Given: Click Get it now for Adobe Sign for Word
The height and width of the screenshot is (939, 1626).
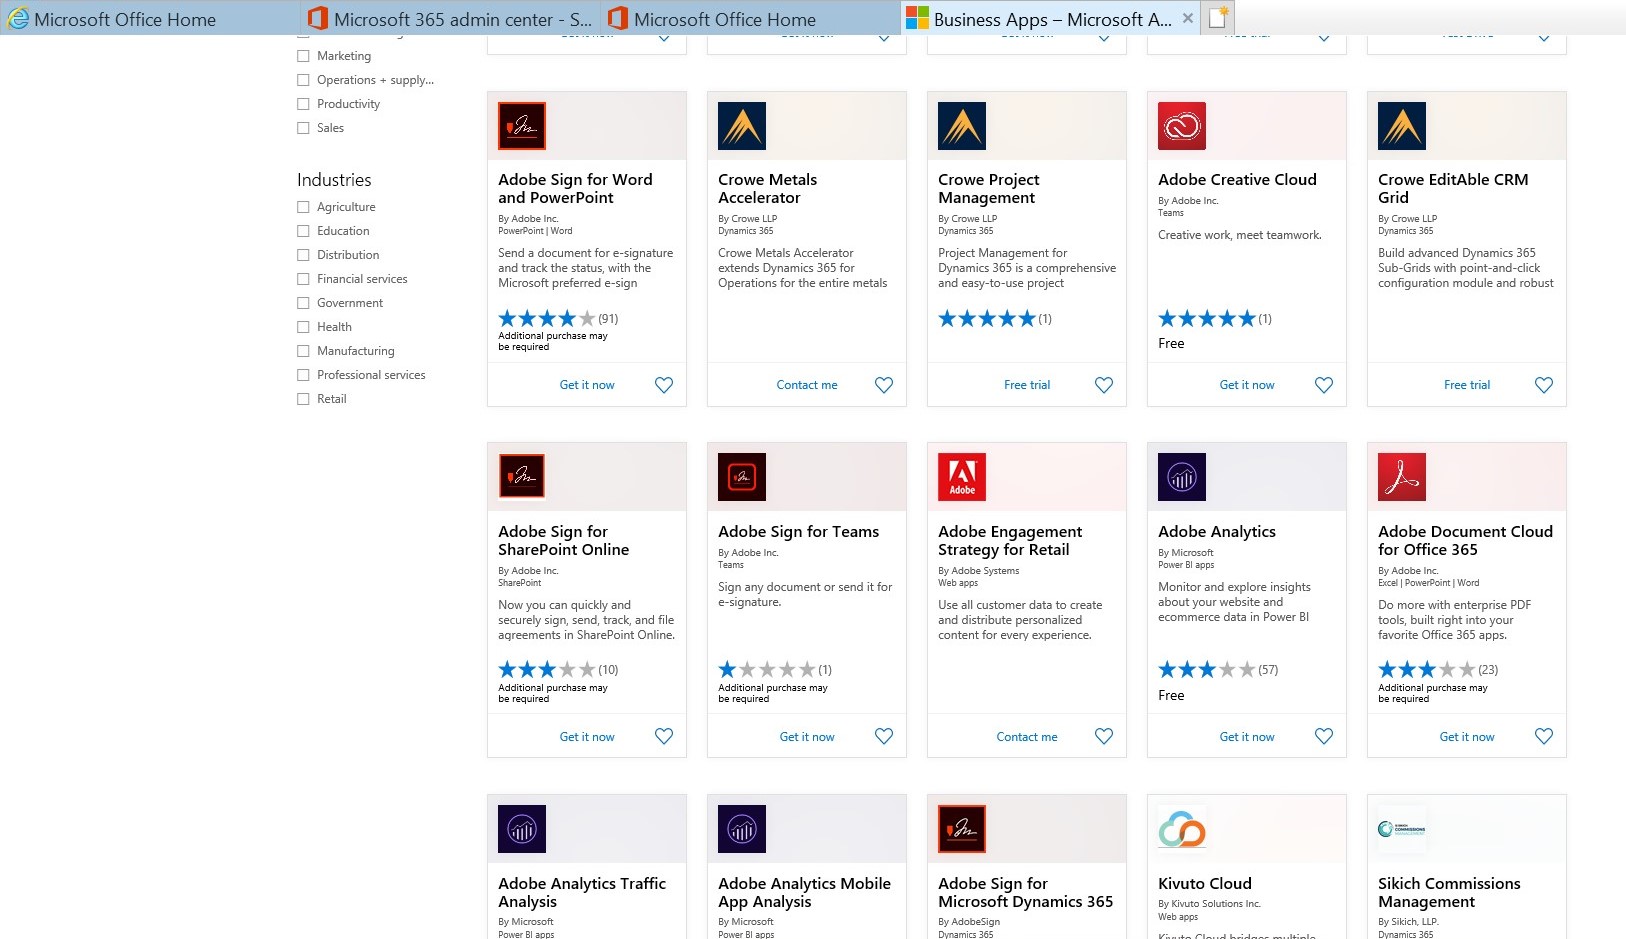Looking at the screenshot, I should point(587,385).
